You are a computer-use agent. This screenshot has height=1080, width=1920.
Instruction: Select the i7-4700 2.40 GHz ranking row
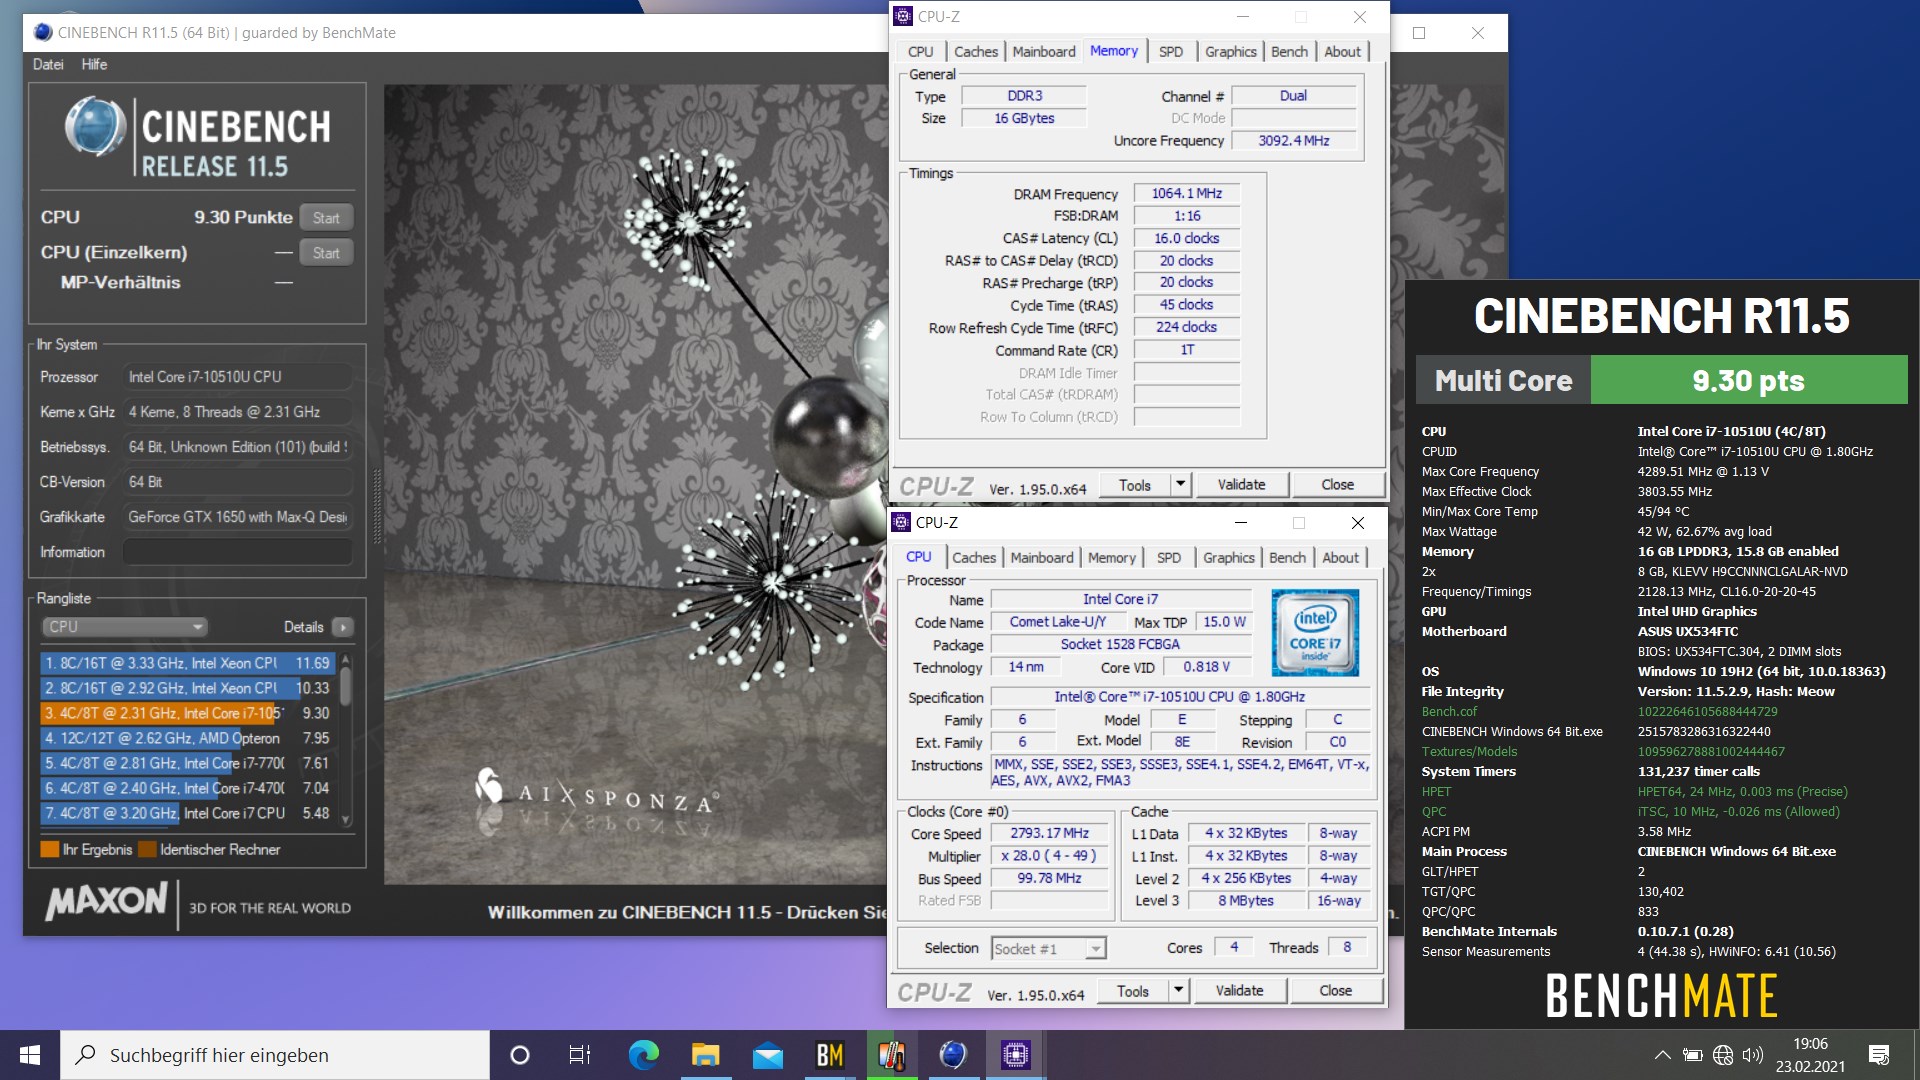(187, 788)
